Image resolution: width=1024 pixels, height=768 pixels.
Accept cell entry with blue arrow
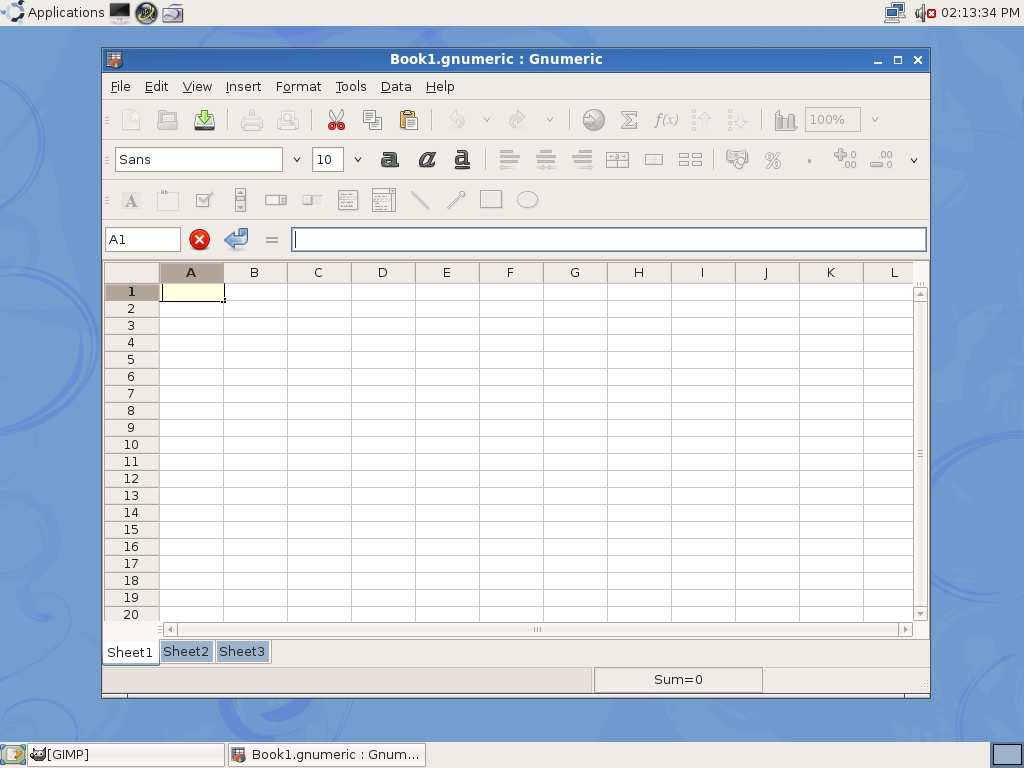[x=236, y=240]
